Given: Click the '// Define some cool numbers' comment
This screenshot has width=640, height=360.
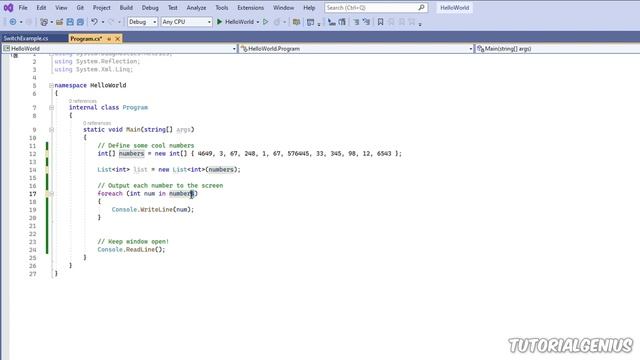Looking at the screenshot, I should pyautogui.click(x=146, y=146).
